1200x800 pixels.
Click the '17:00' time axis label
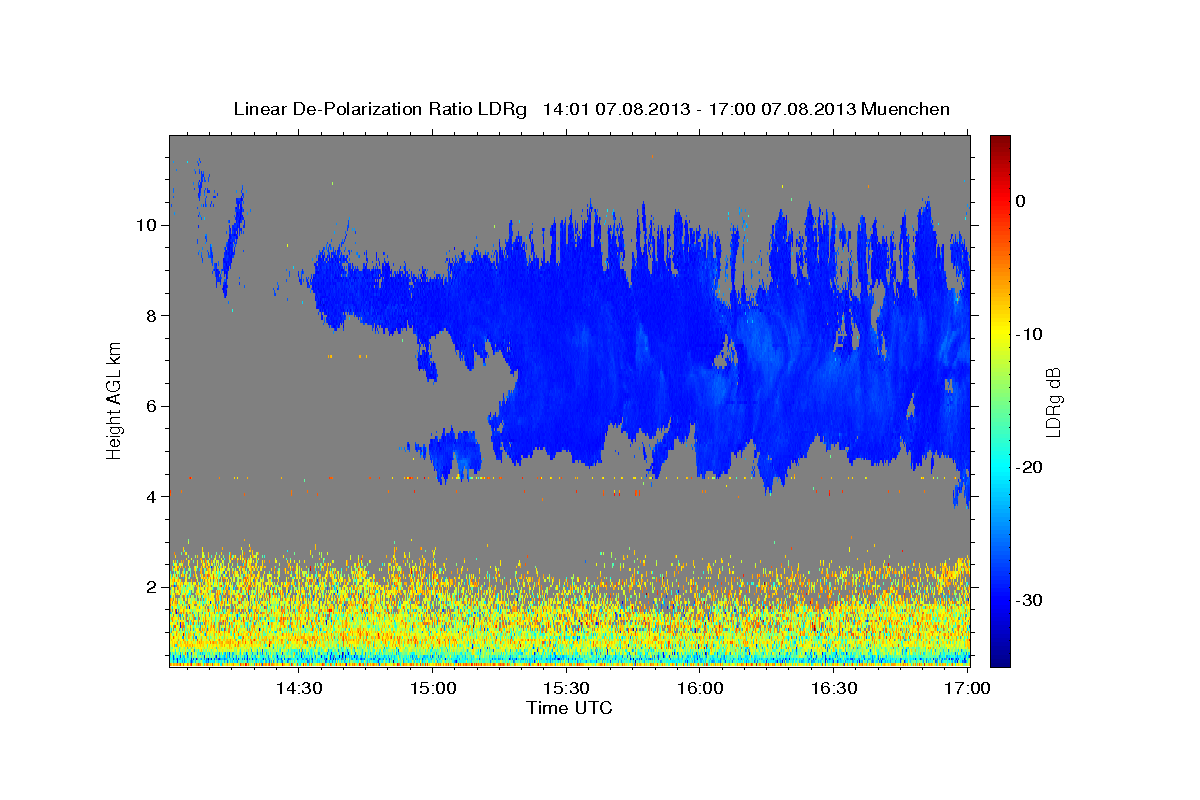tap(967, 689)
